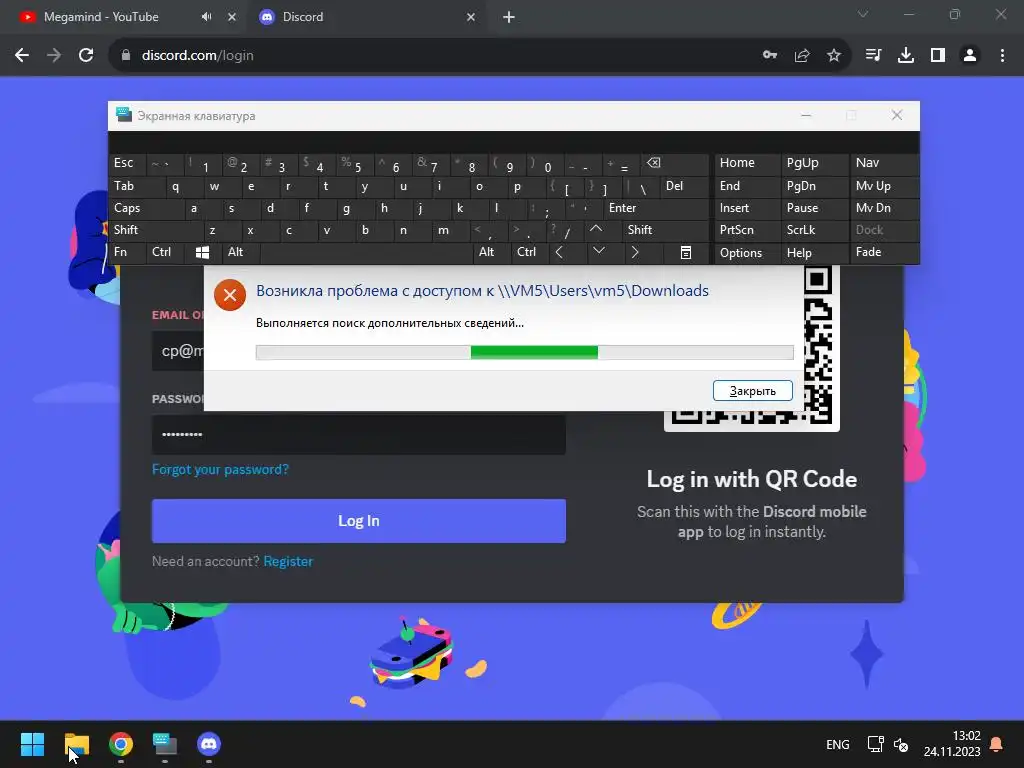Click Mv Dn on on-screen keyboard

[884, 208]
